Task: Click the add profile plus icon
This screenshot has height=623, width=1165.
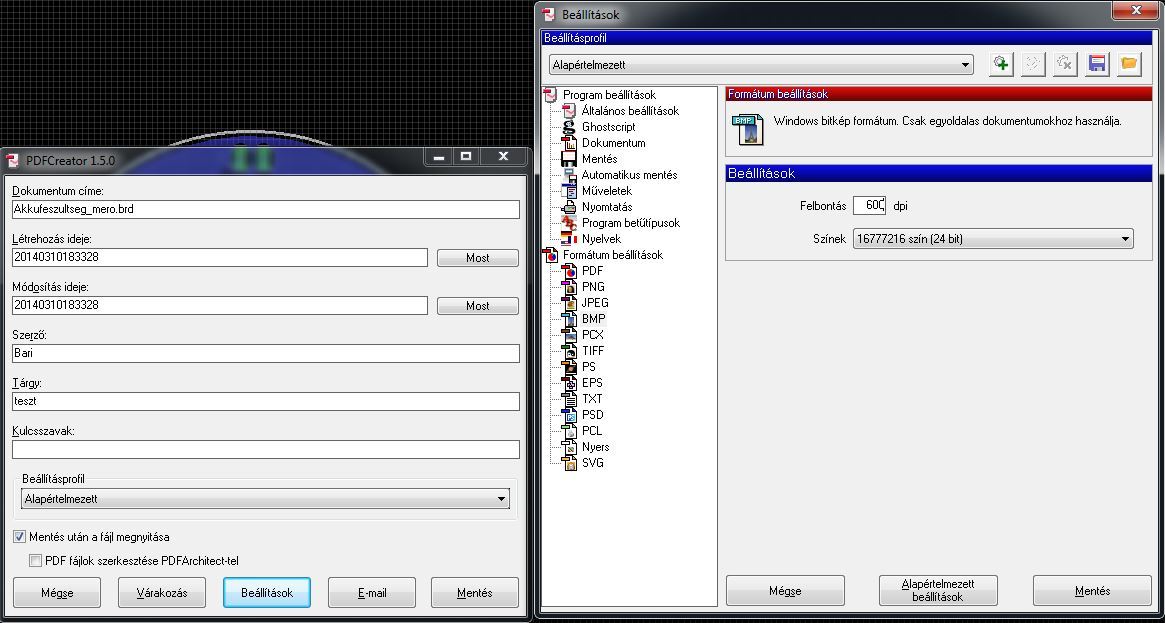Action: (x=1001, y=64)
